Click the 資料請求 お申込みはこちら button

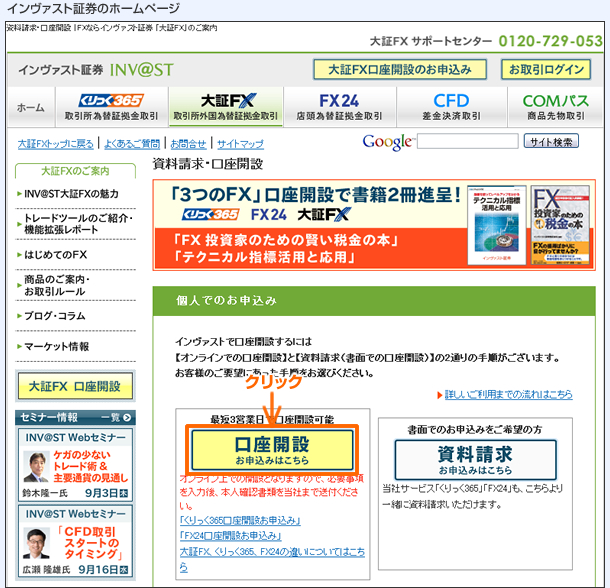point(475,460)
